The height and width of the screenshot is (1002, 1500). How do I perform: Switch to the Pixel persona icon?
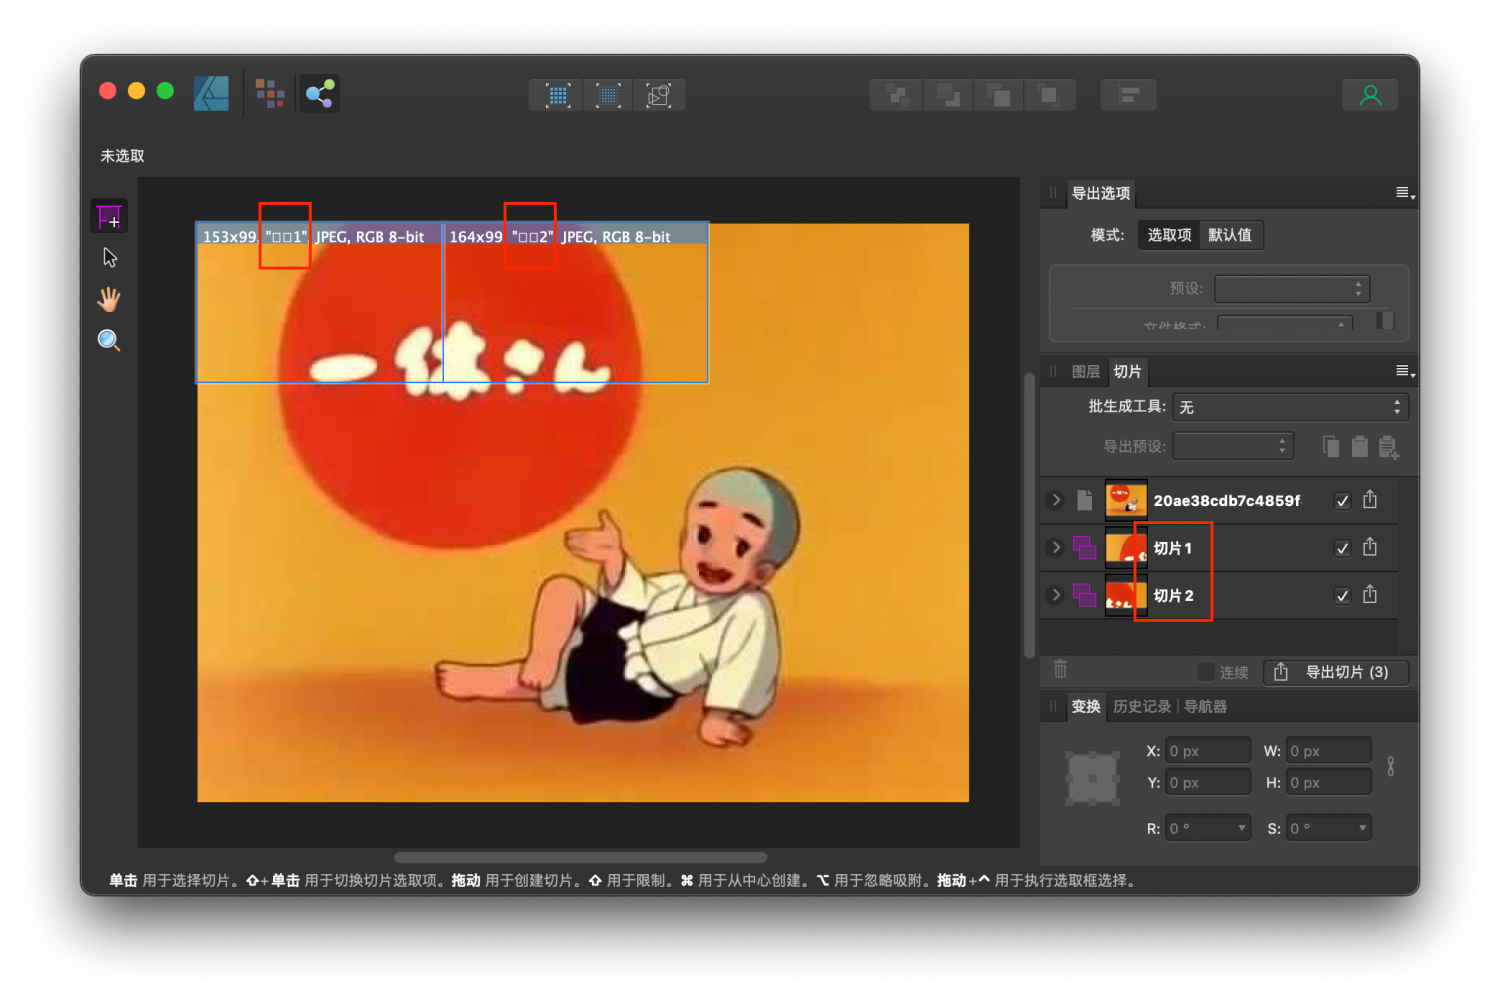click(270, 93)
